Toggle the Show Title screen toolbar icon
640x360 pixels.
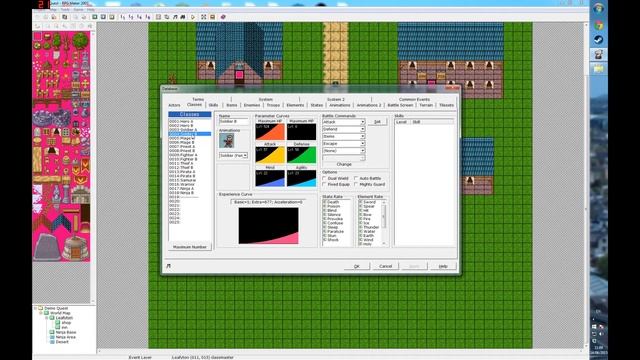(212, 17)
